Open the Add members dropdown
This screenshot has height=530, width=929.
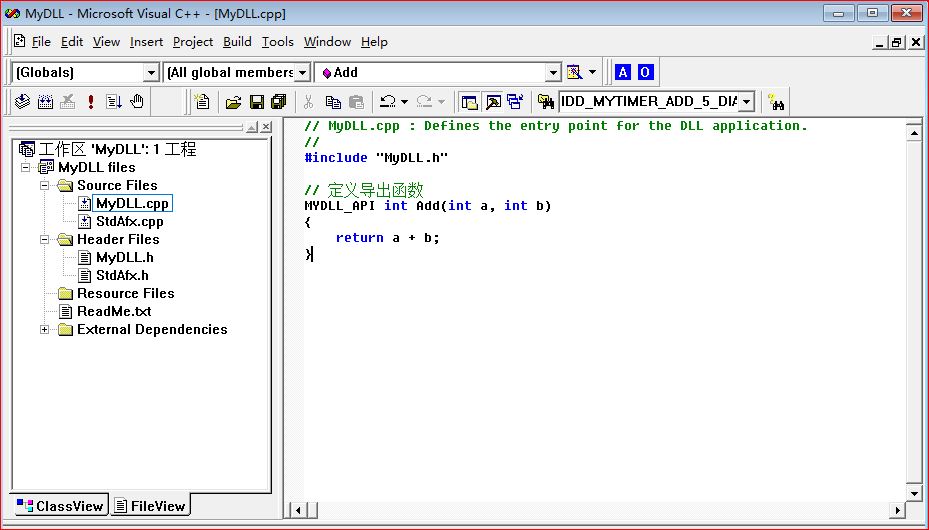coord(553,73)
